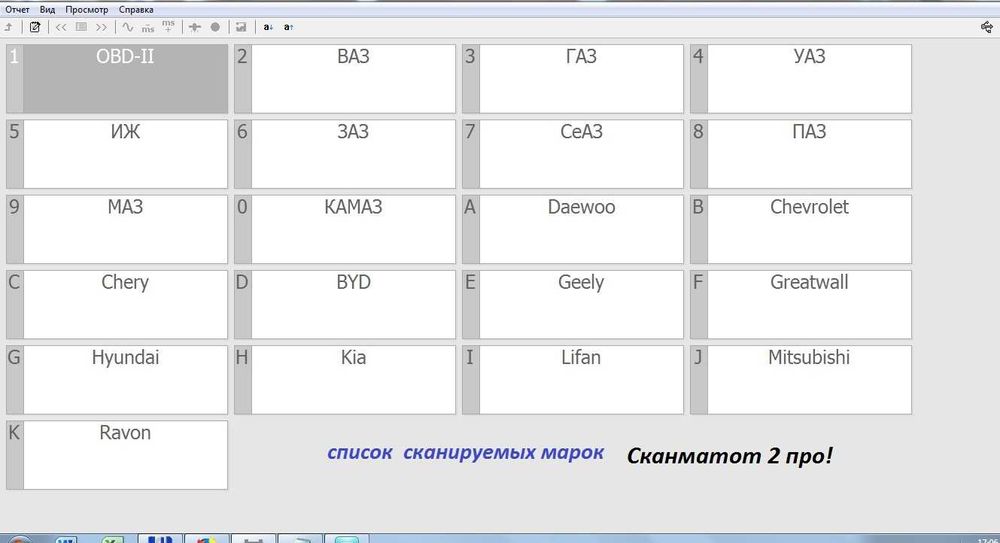Open the Отчет menu
1000x543 pixels.
[17, 10]
